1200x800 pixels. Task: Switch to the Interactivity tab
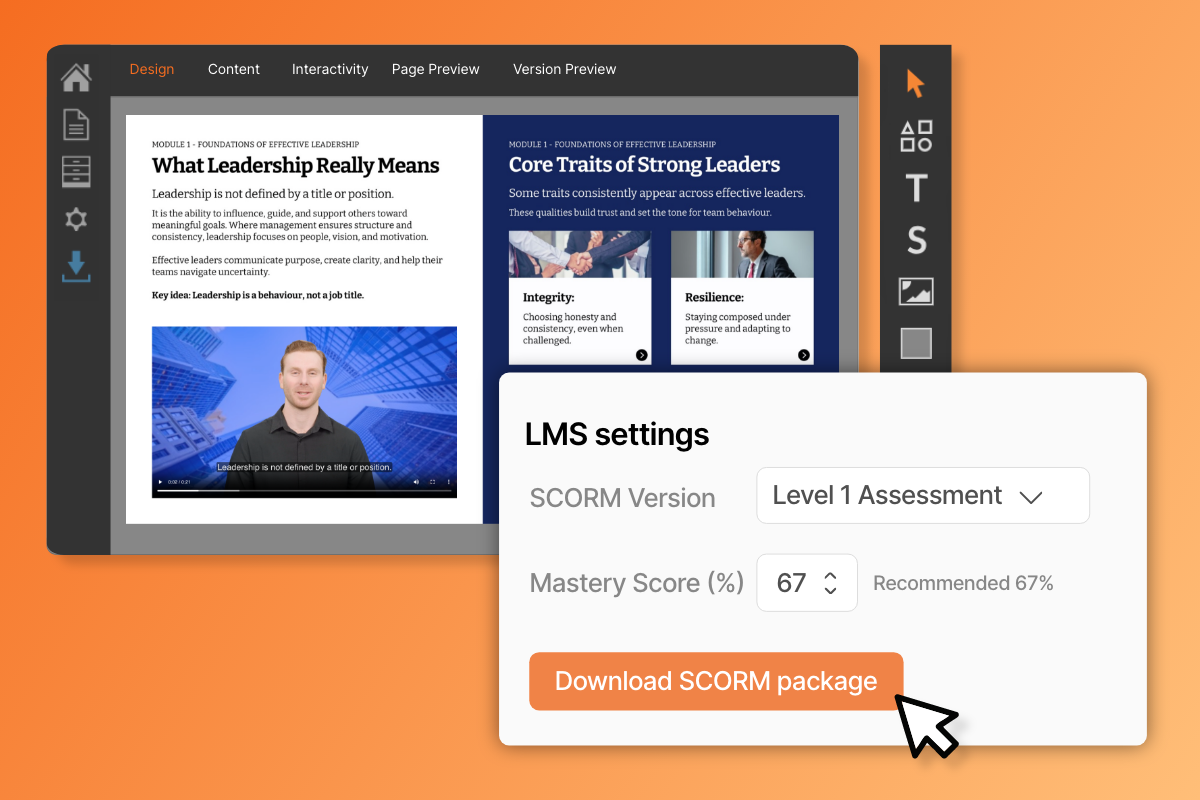point(330,69)
